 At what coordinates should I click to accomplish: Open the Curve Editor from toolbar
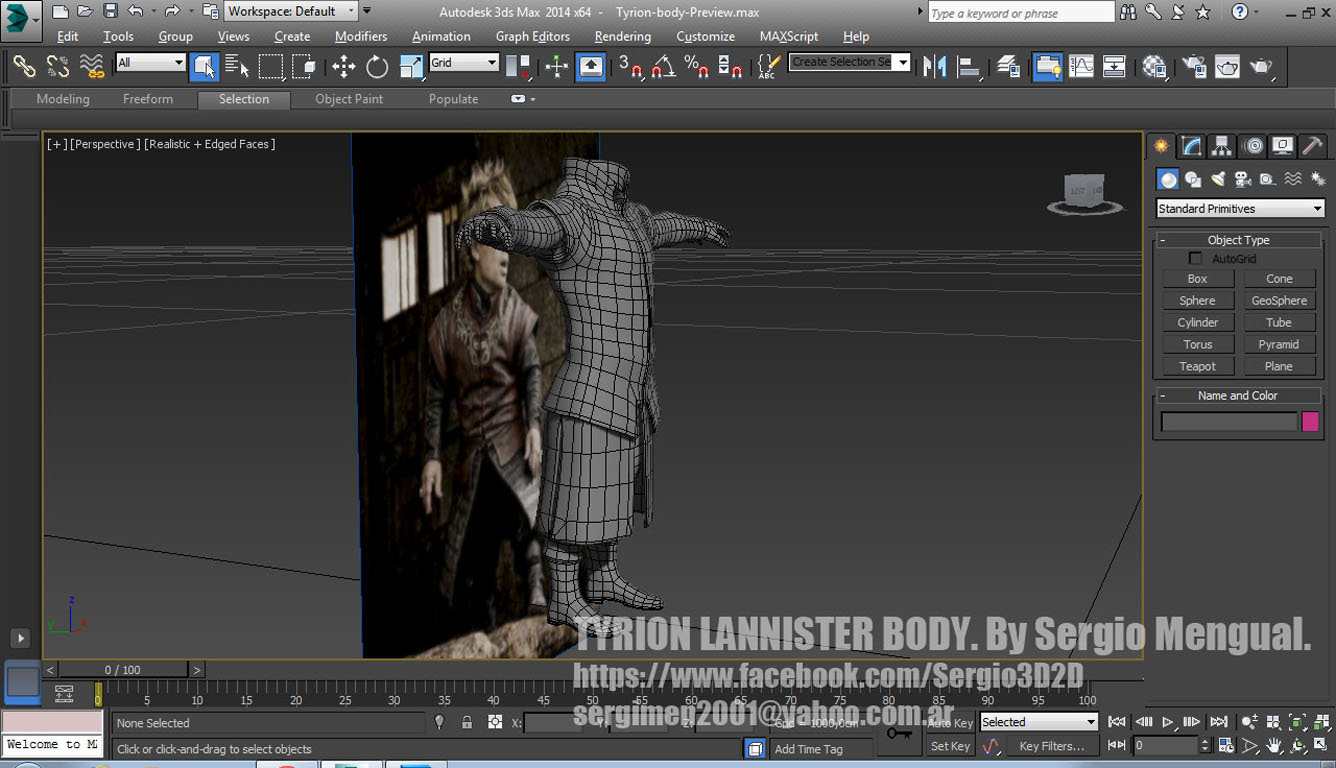1081,67
